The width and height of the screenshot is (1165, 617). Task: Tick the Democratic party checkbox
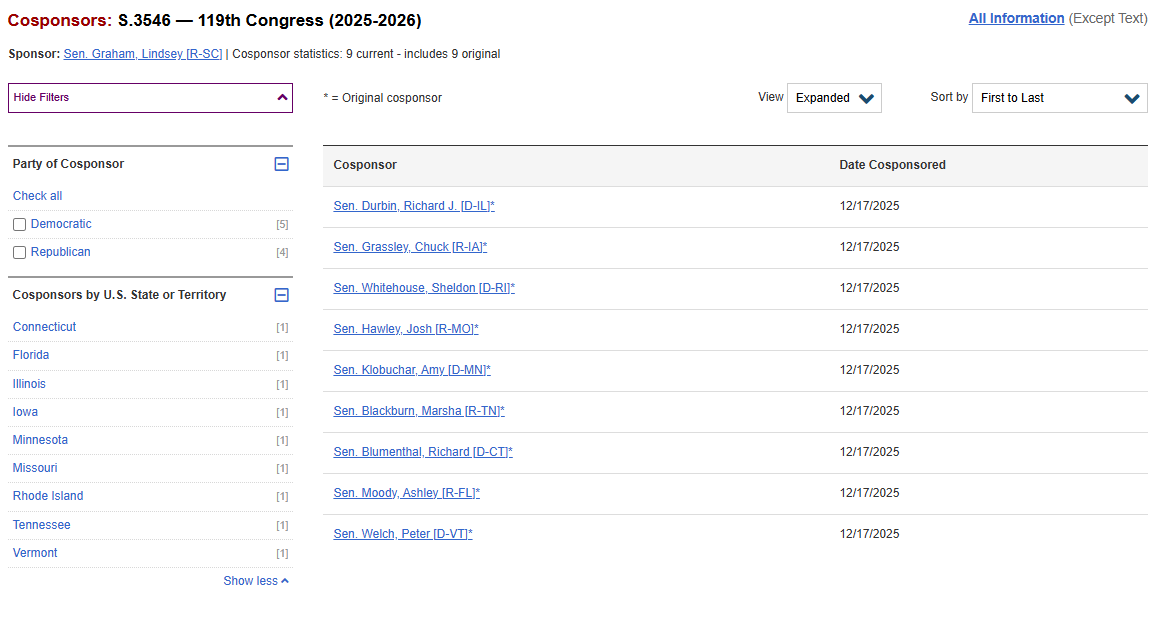[19, 225]
